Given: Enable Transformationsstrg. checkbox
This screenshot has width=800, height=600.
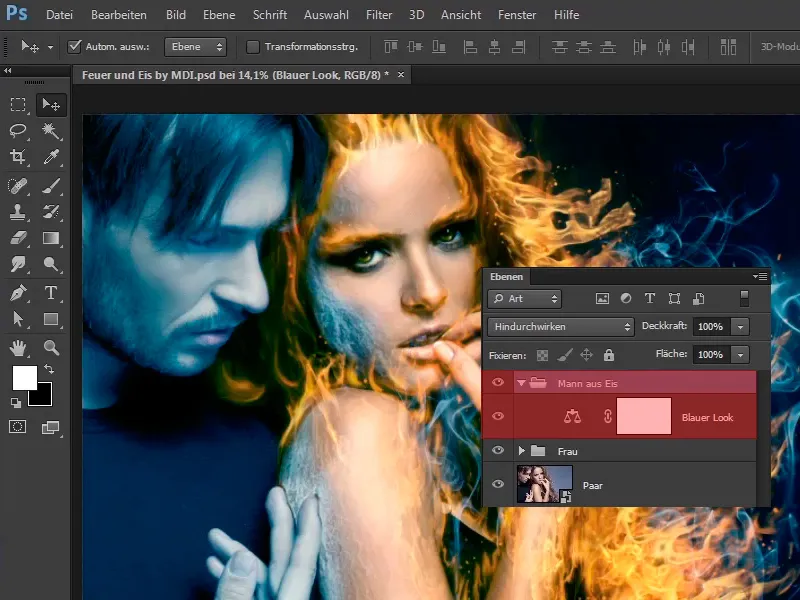Looking at the screenshot, I should (x=253, y=47).
